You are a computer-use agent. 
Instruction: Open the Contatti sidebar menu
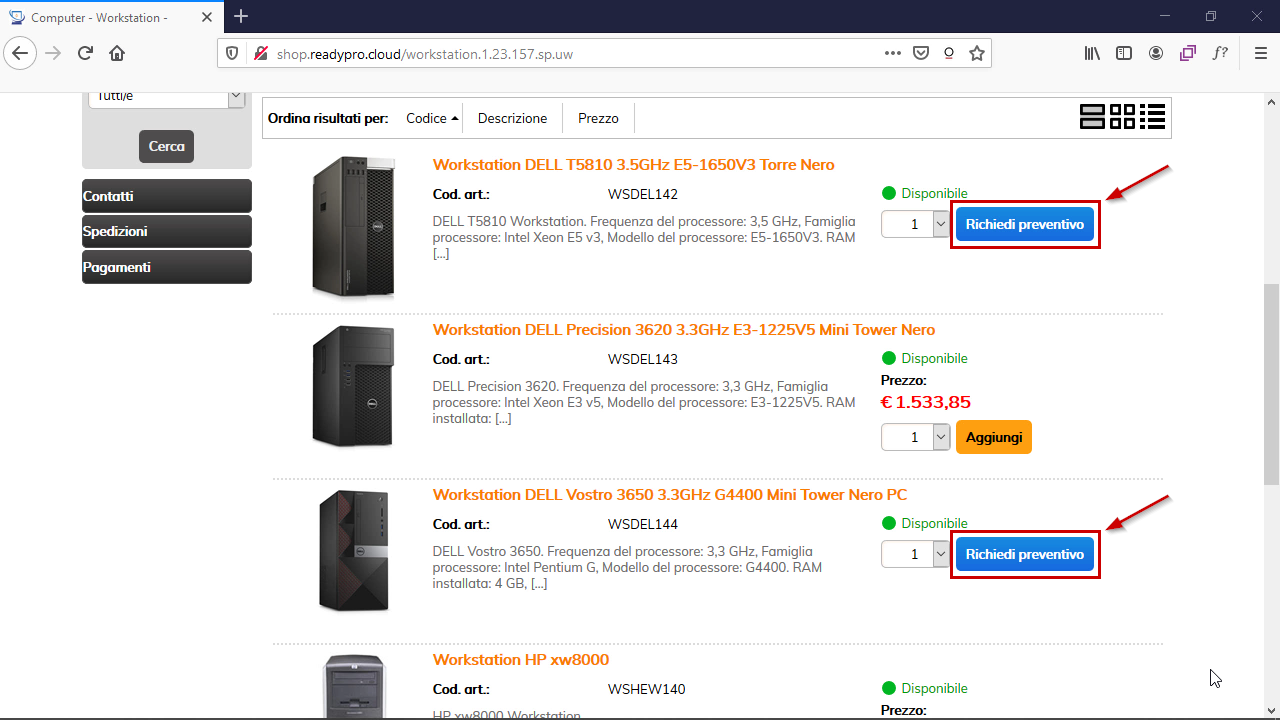(x=167, y=196)
